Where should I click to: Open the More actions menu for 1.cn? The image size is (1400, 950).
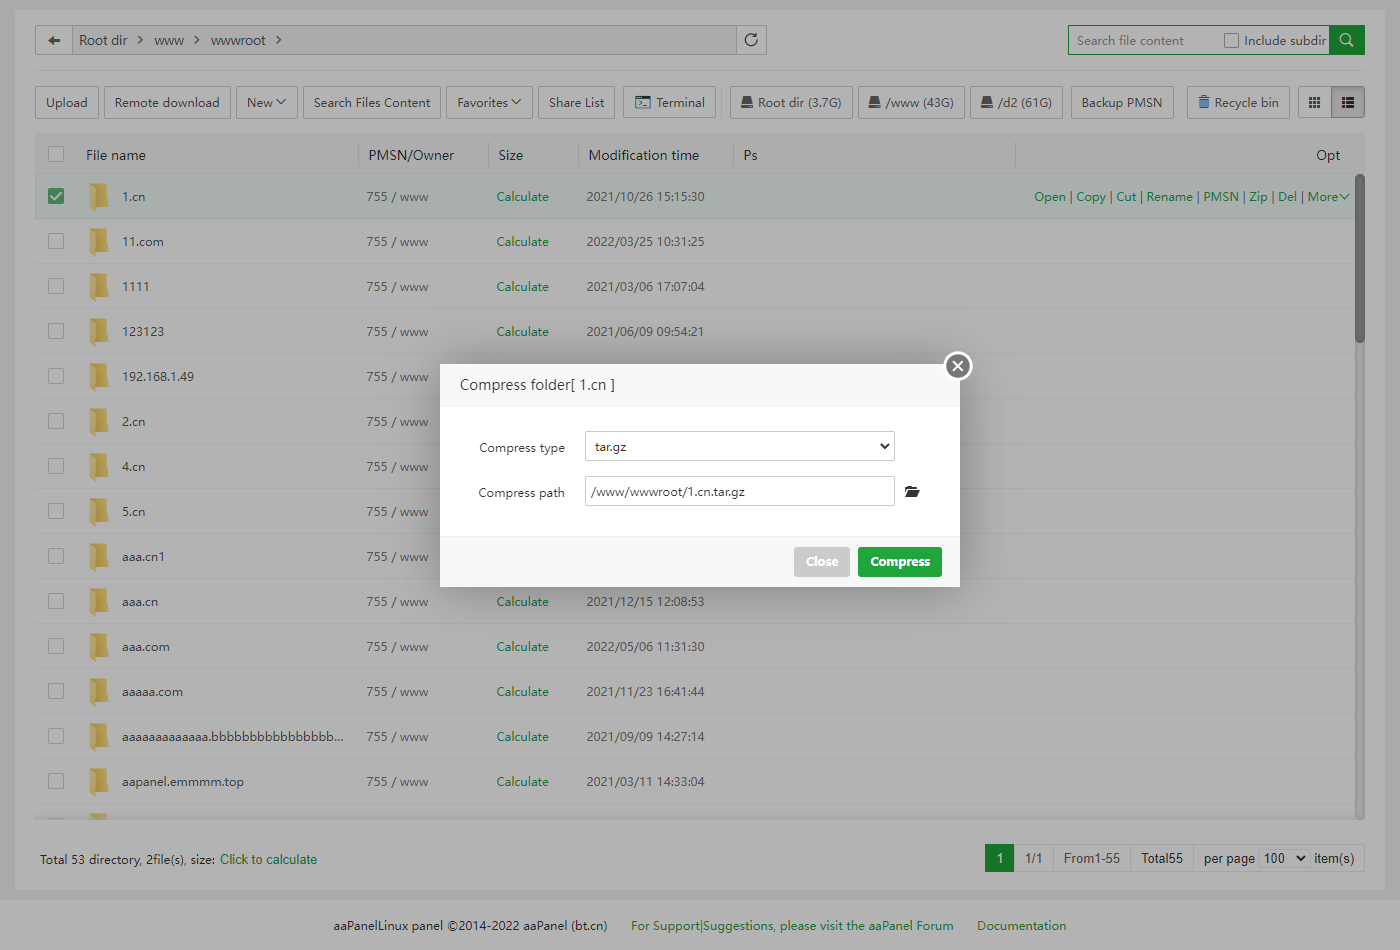pyautogui.click(x=1328, y=197)
